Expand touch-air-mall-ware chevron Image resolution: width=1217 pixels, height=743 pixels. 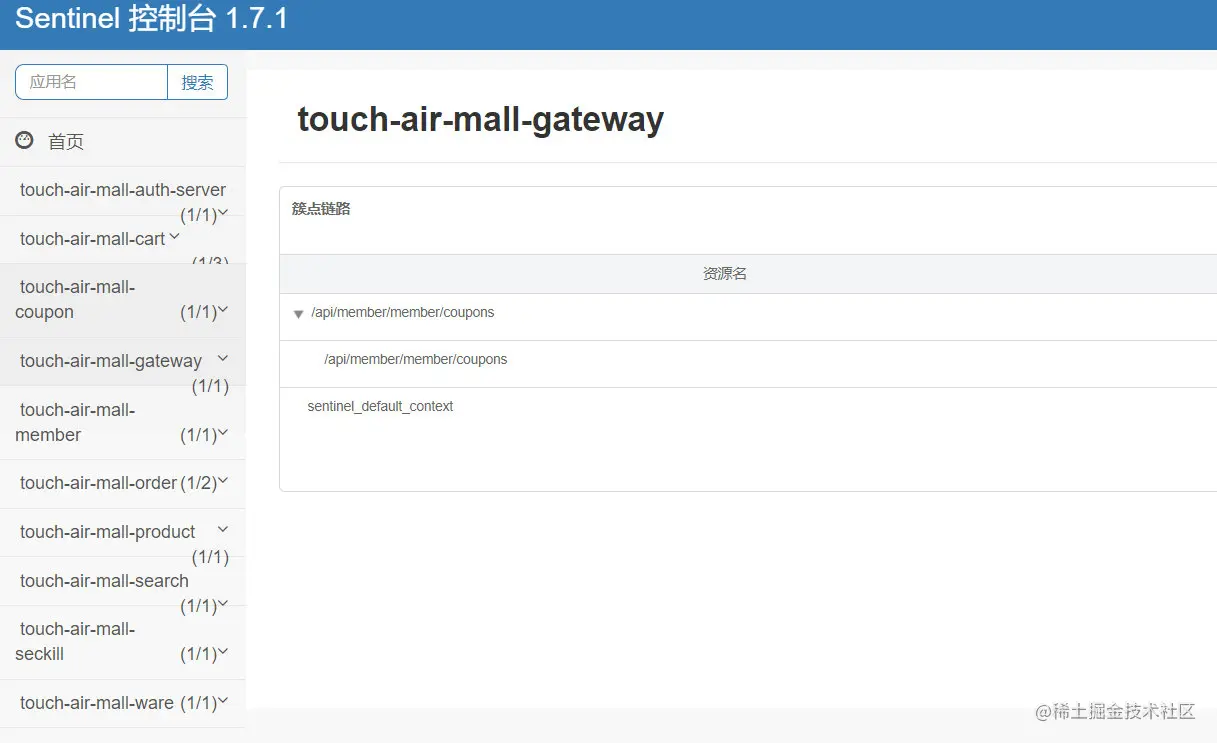tap(223, 701)
